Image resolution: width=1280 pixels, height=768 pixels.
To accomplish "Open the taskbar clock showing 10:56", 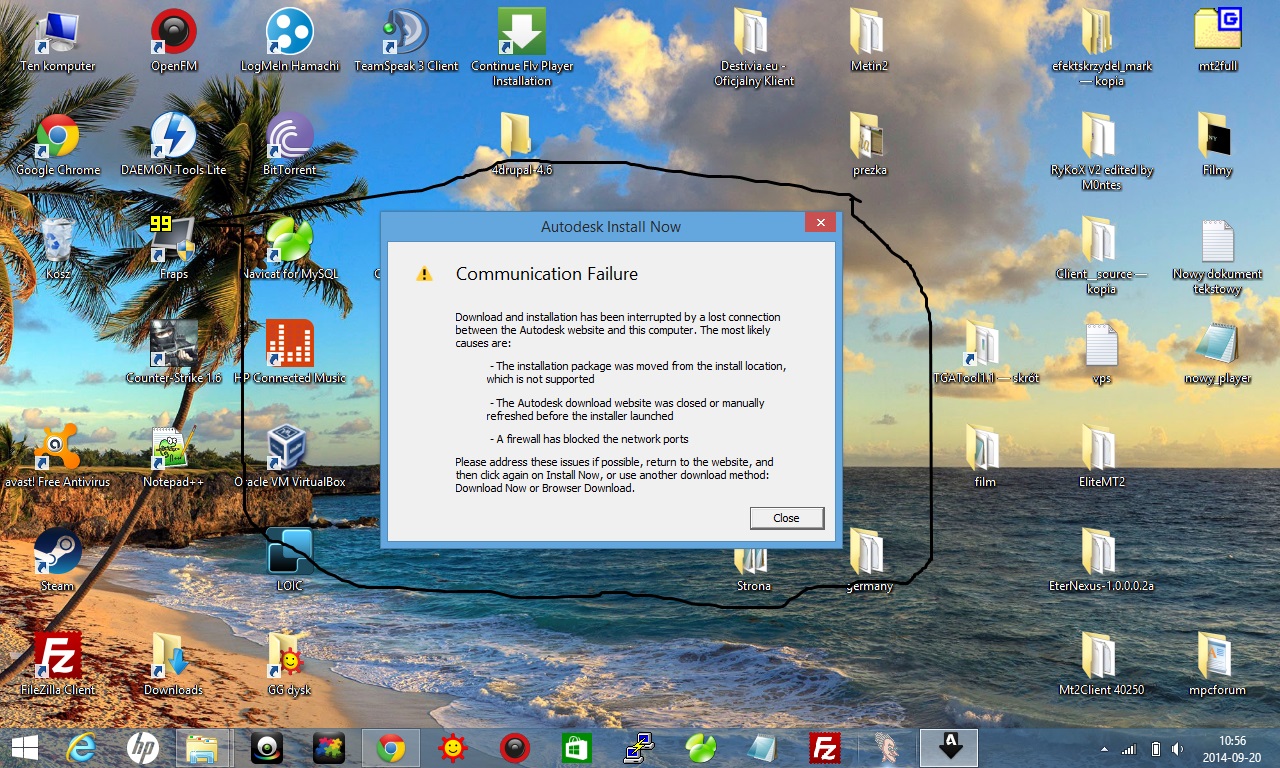I will coord(1231,748).
